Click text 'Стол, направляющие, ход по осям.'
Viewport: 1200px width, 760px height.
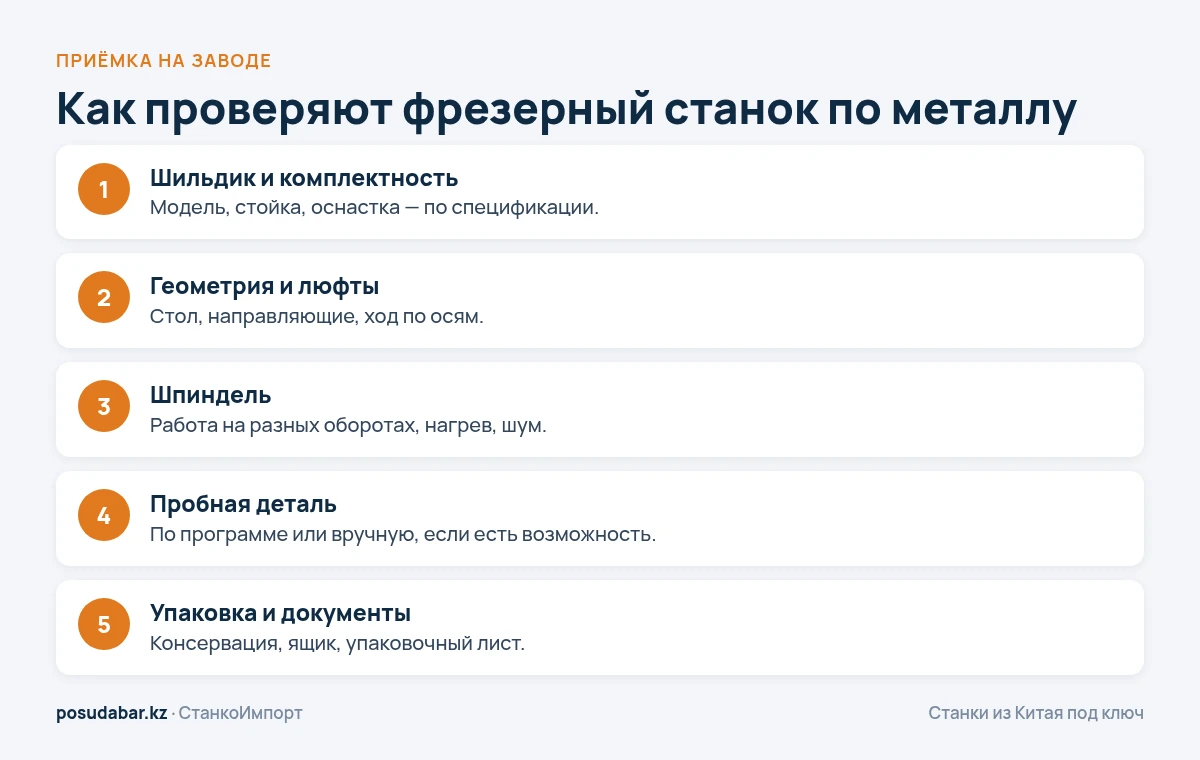click(317, 317)
